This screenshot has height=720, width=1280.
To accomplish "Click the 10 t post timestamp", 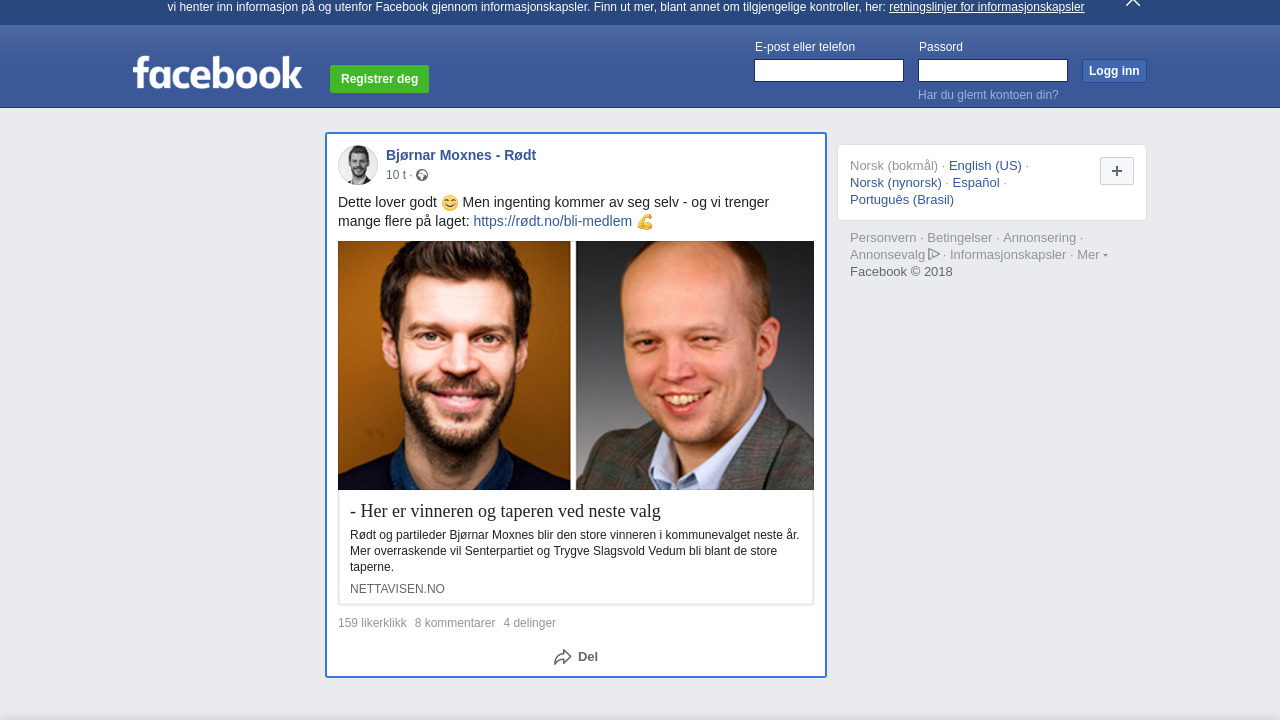I will tap(396, 175).
